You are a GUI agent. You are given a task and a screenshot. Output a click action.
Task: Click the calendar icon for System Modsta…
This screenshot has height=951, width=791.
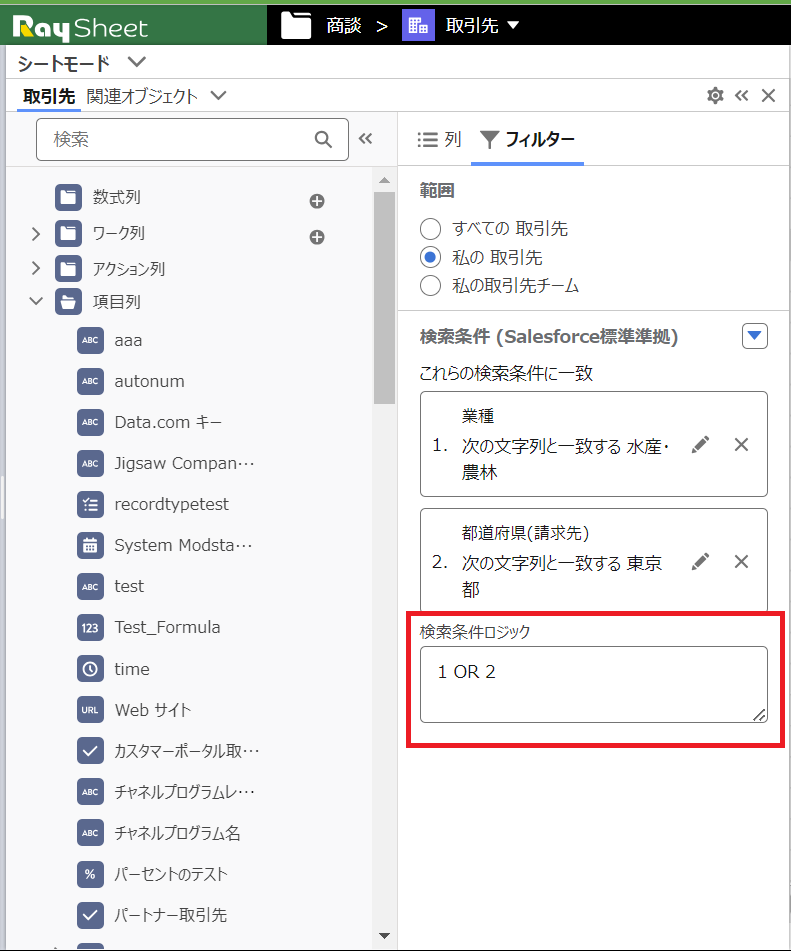[90, 545]
